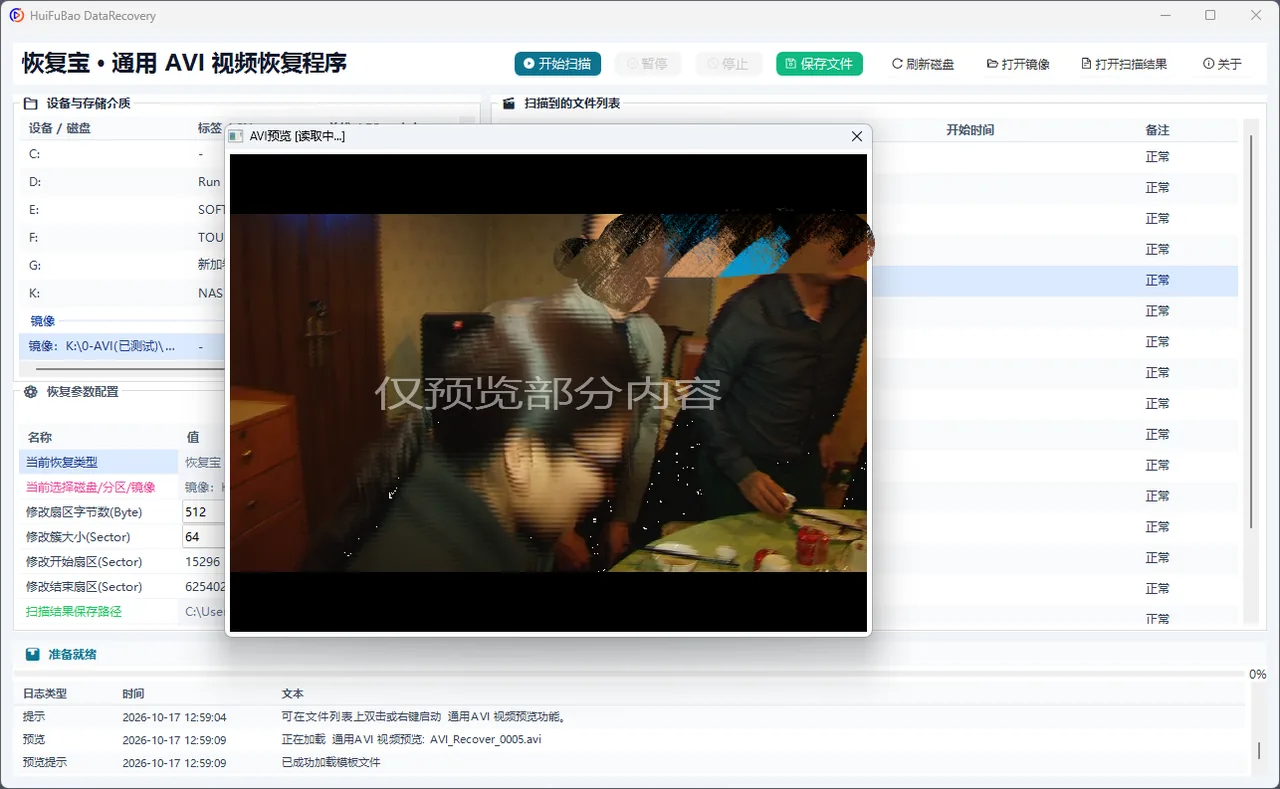Click the 设备 / 磁盘 column header
Screen dimensions: 1280x789
(x=59, y=128)
